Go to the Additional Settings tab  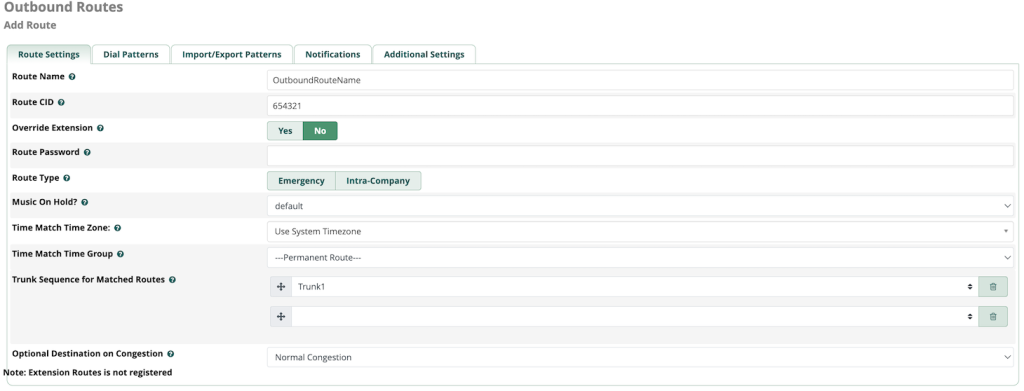point(424,54)
